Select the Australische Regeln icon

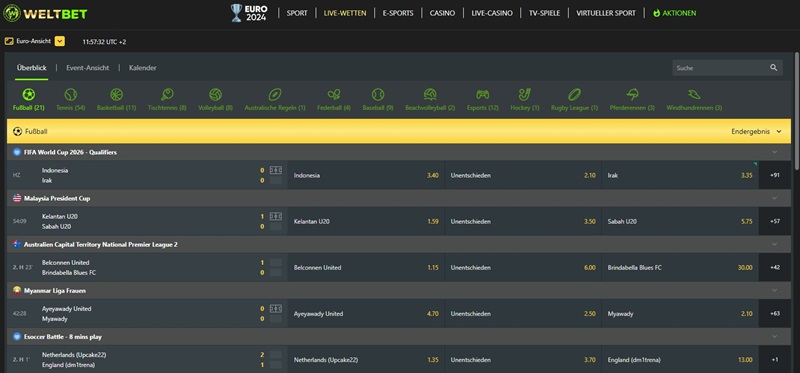click(275, 94)
